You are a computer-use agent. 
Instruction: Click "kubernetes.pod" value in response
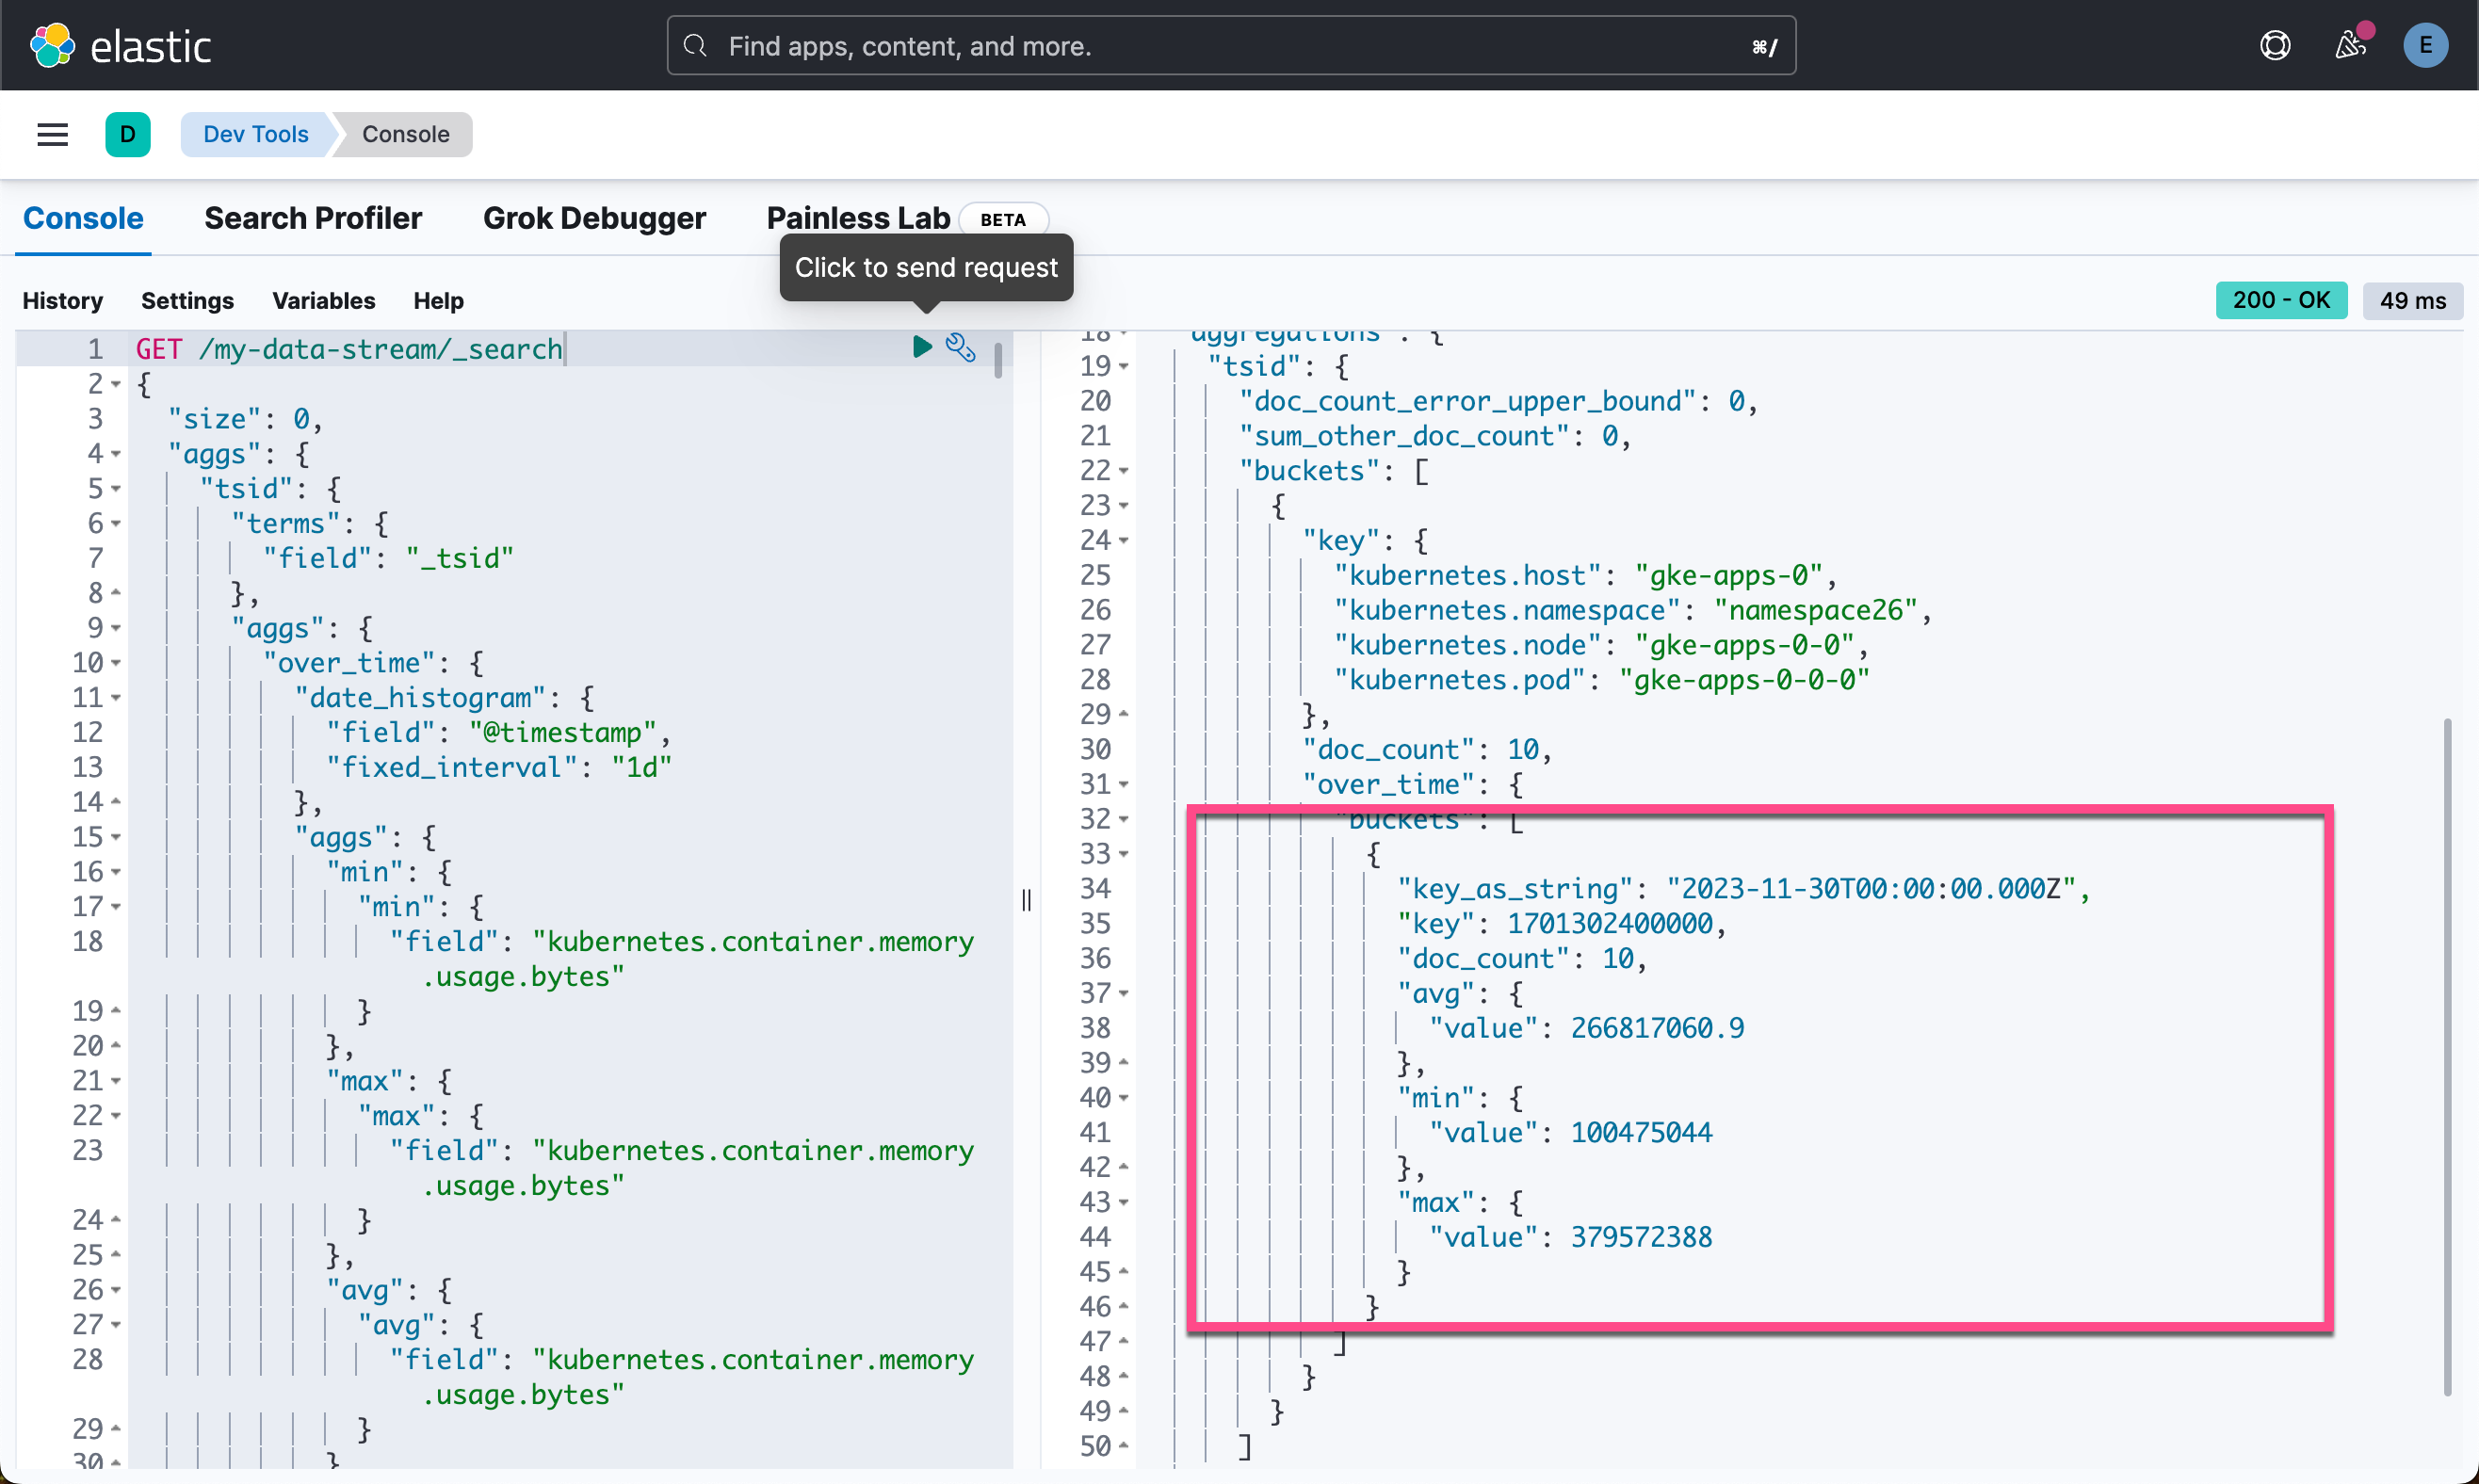click(x=1744, y=680)
